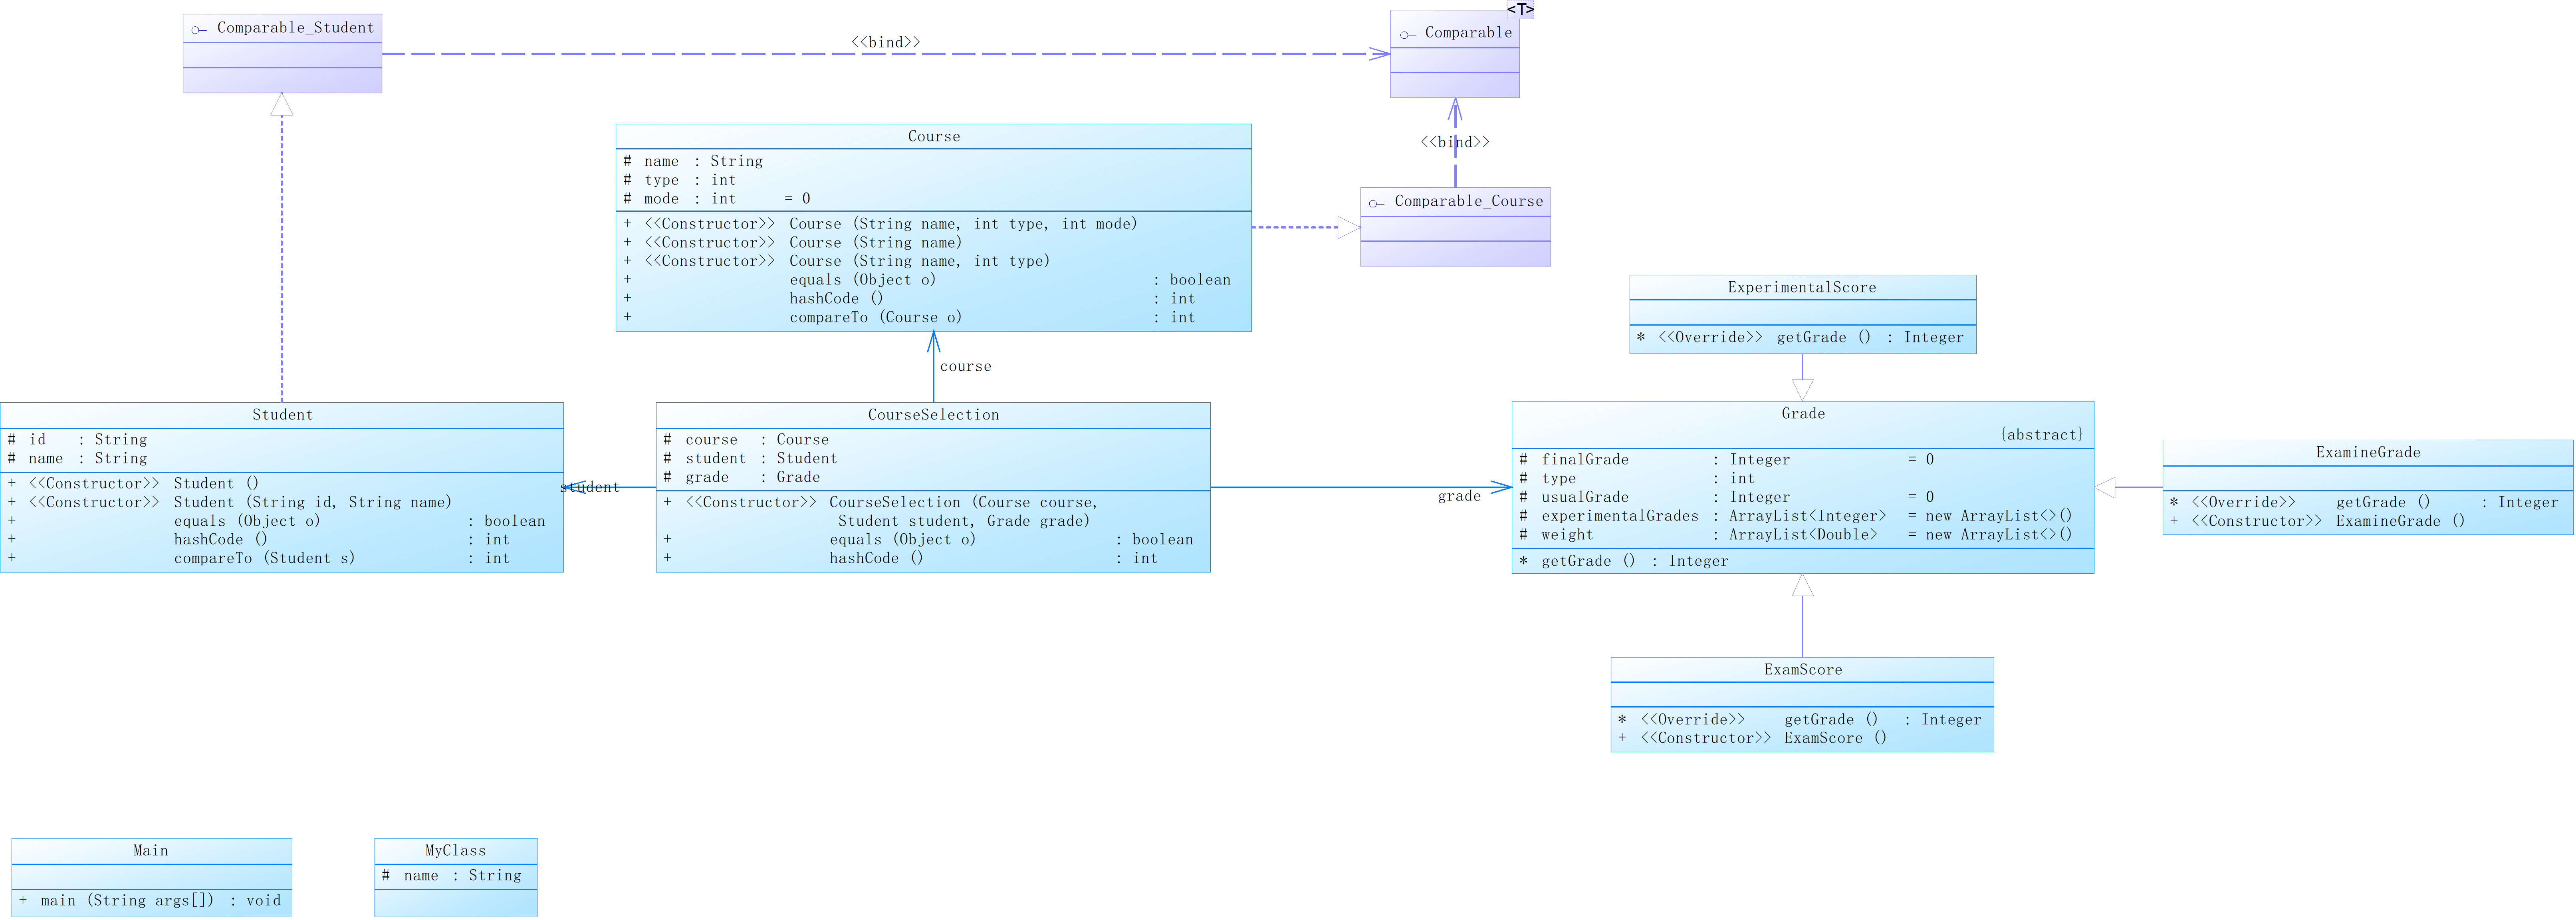Select the Main class box title

151,851
